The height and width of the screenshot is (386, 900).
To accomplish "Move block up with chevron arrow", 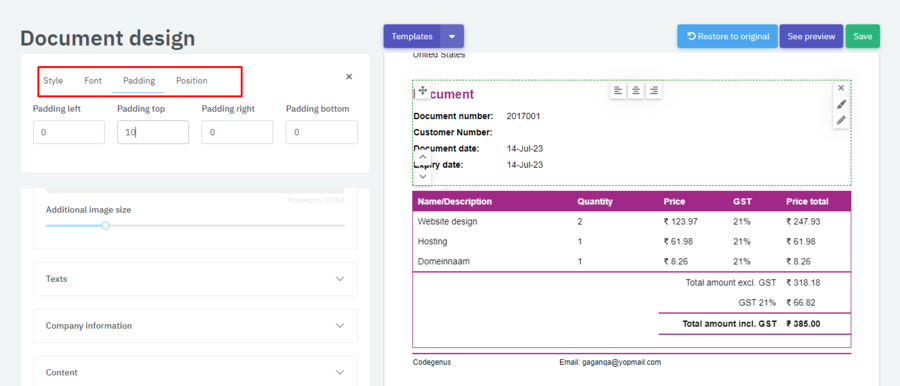I will coord(422,157).
